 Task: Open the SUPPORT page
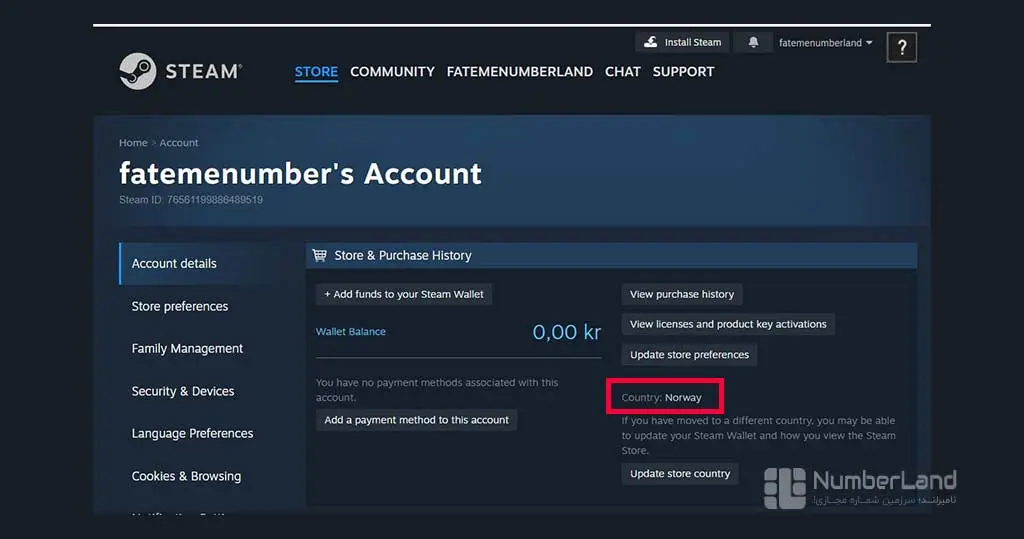(x=683, y=72)
